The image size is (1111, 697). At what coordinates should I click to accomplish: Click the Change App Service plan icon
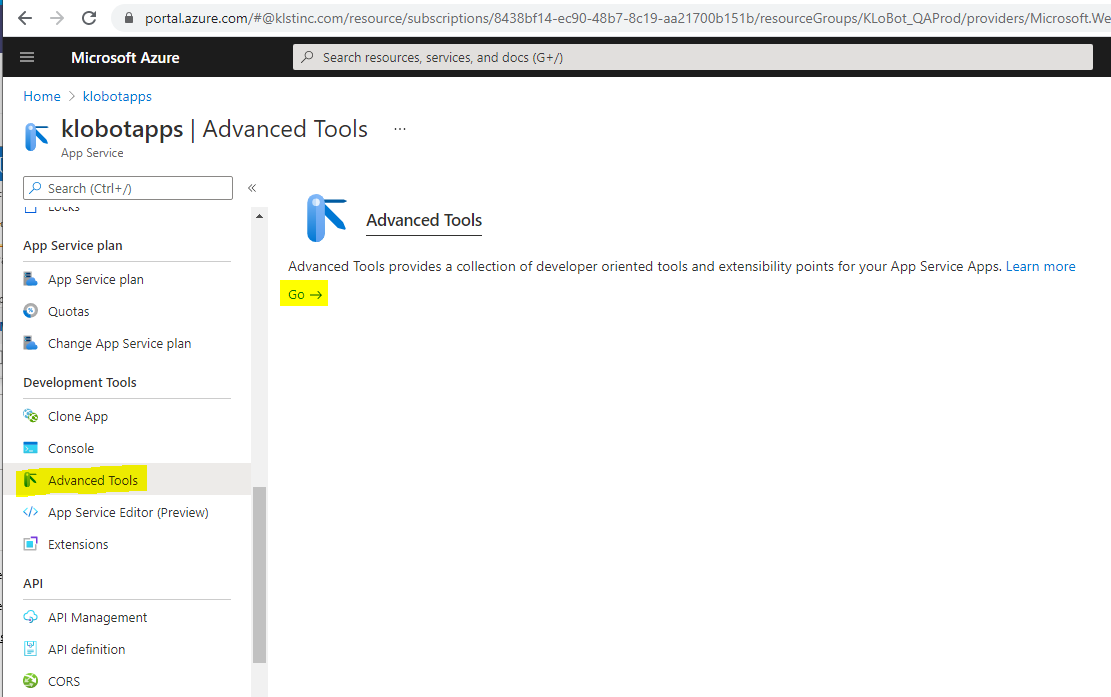click(30, 343)
